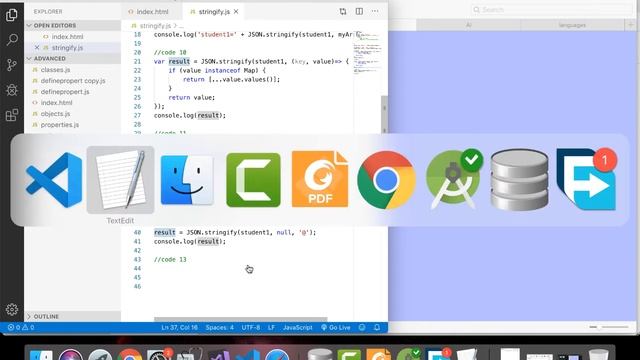
Task: Click the editor minimap
Action: tap(366, 53)
